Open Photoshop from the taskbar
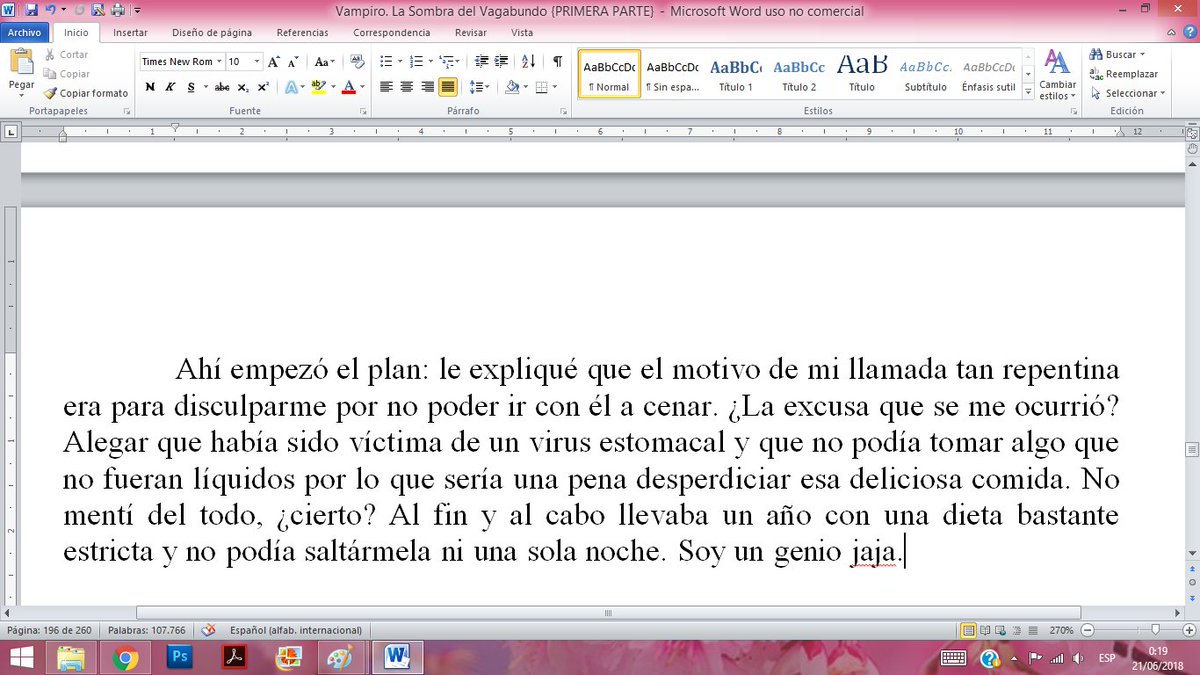This screenshot has height=675, width=1200. [180, 657]
